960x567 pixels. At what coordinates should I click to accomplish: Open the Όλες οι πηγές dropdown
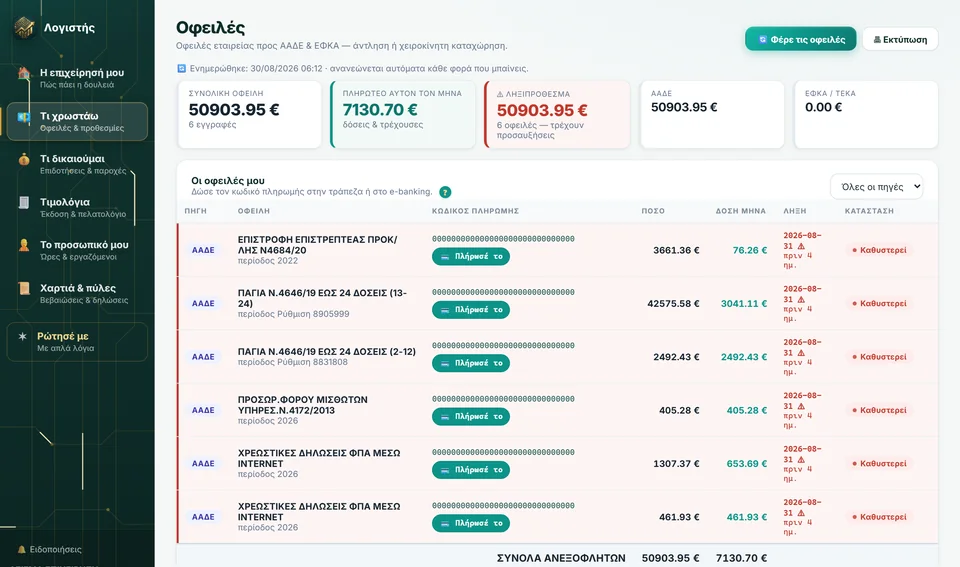pyautogui.click(x=876, y=187)
